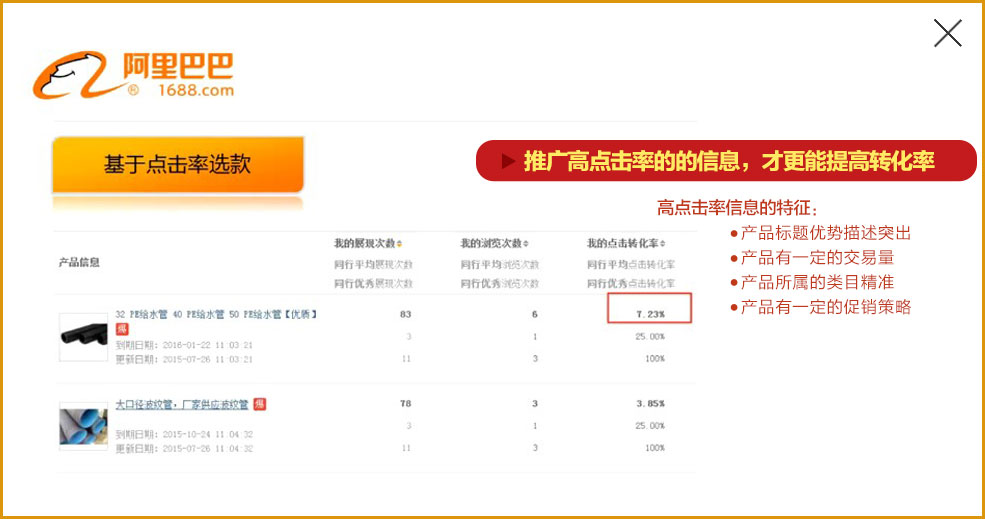Screen dimensions: 985x519
Task: Open the blue corrugated pipe thumbnail
Action: pyautogui.click(x=83, y=426)
